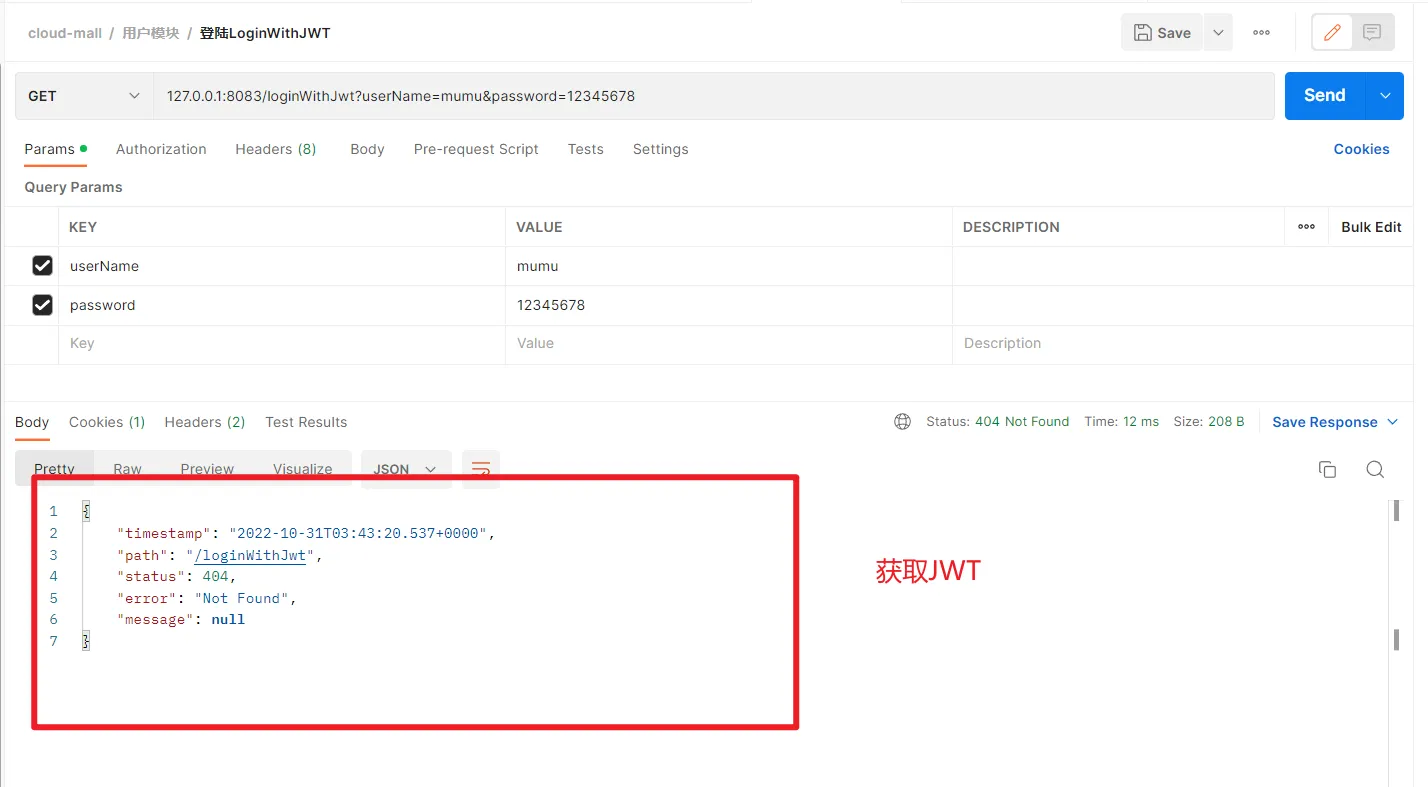The image size is (1428, 787).
Task: Toggle the wrap lines icon
Action: [x=481, y=469]
